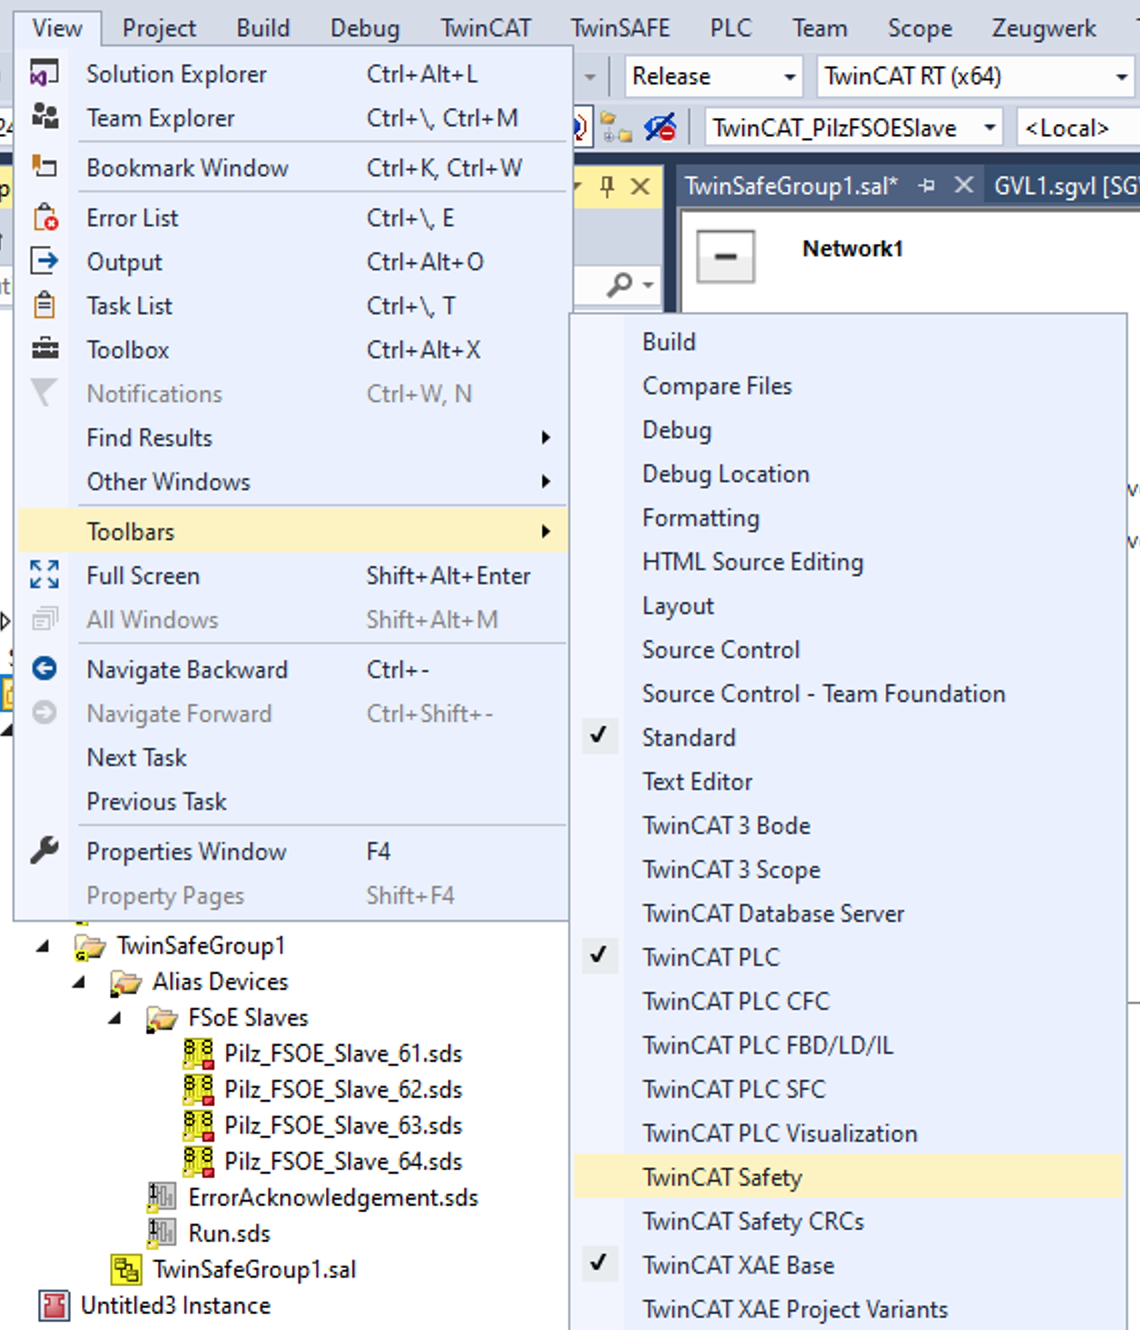Expand the Find Results submenu
Viewport: 1140px width, 1330px height.
[292, 437]
